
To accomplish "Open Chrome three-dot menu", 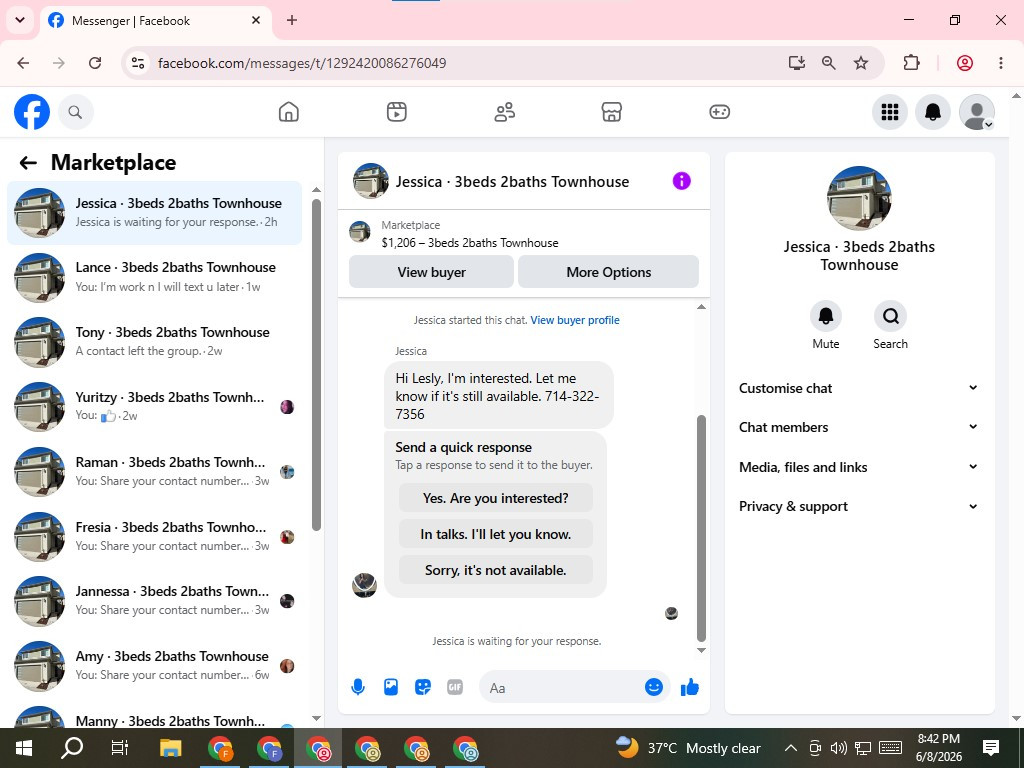I will [x=1000, y=63].
